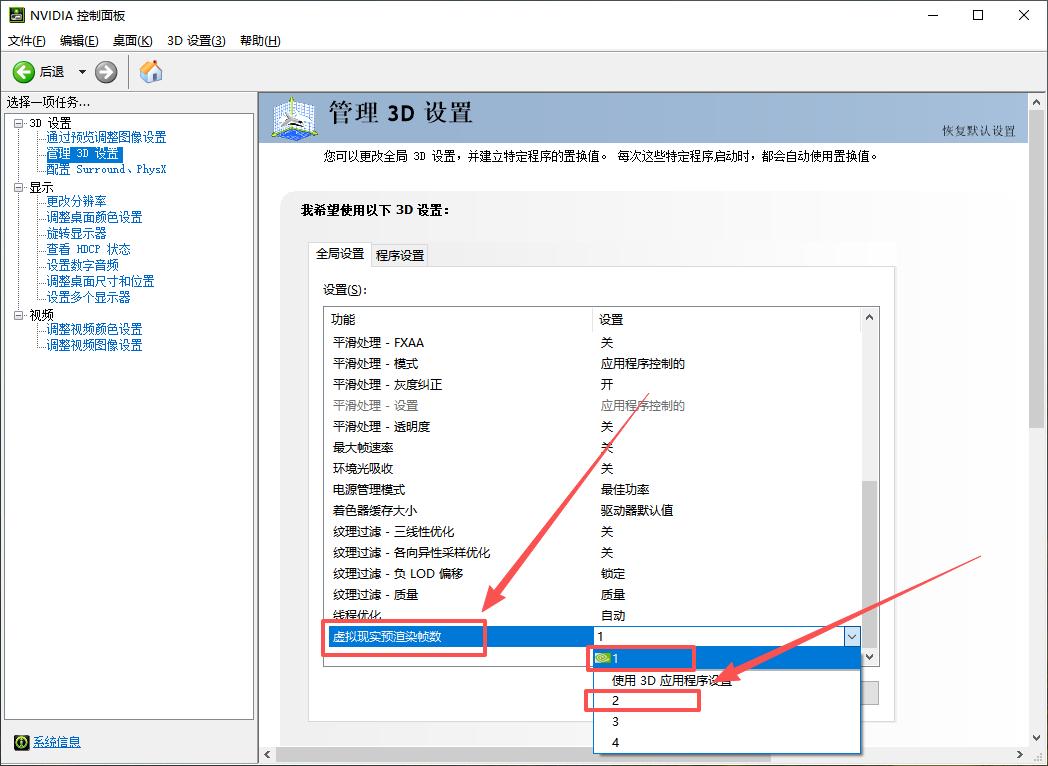Select the 最大帧速率 row
Screen dimensions: 1048x766
(x=592, y=448)
